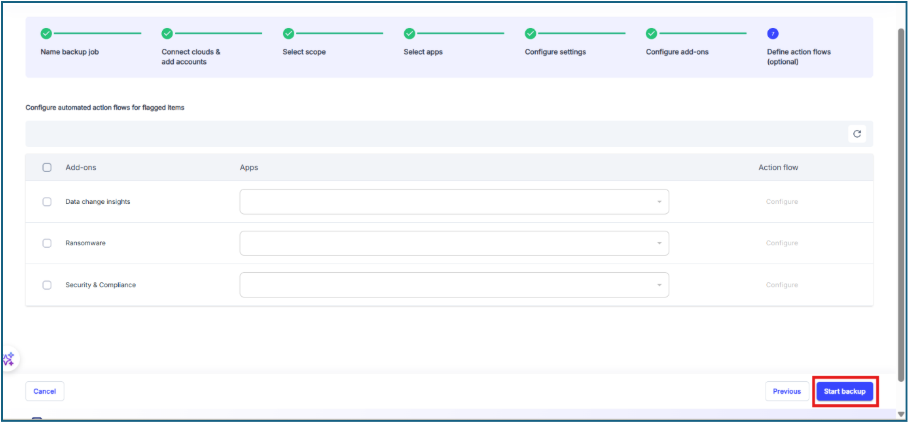Click the refresh icon above the table

click(x=857, y=134)
